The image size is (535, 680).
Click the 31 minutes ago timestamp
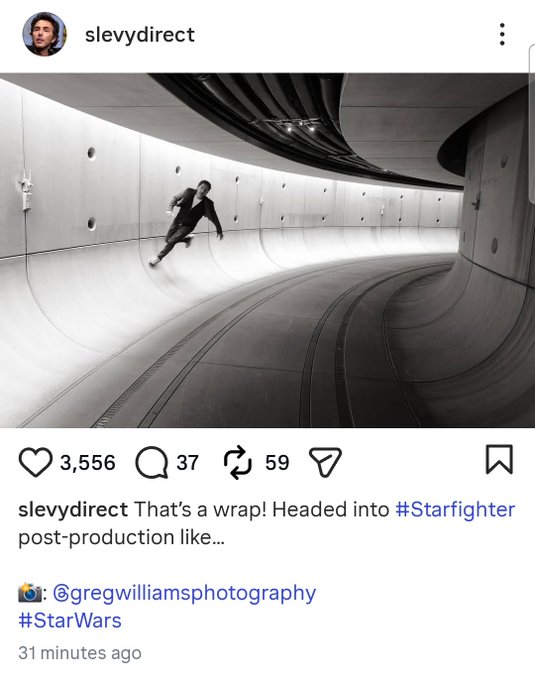[80, 653]
